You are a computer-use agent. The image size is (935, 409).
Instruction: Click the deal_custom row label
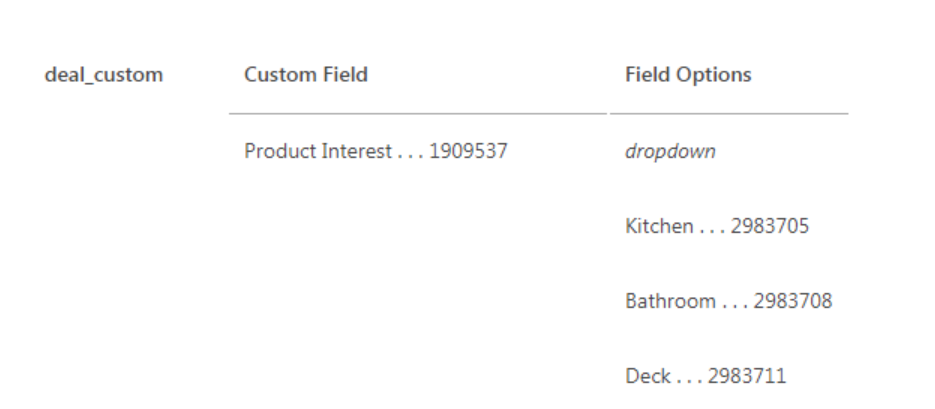[x=104, y=75]
